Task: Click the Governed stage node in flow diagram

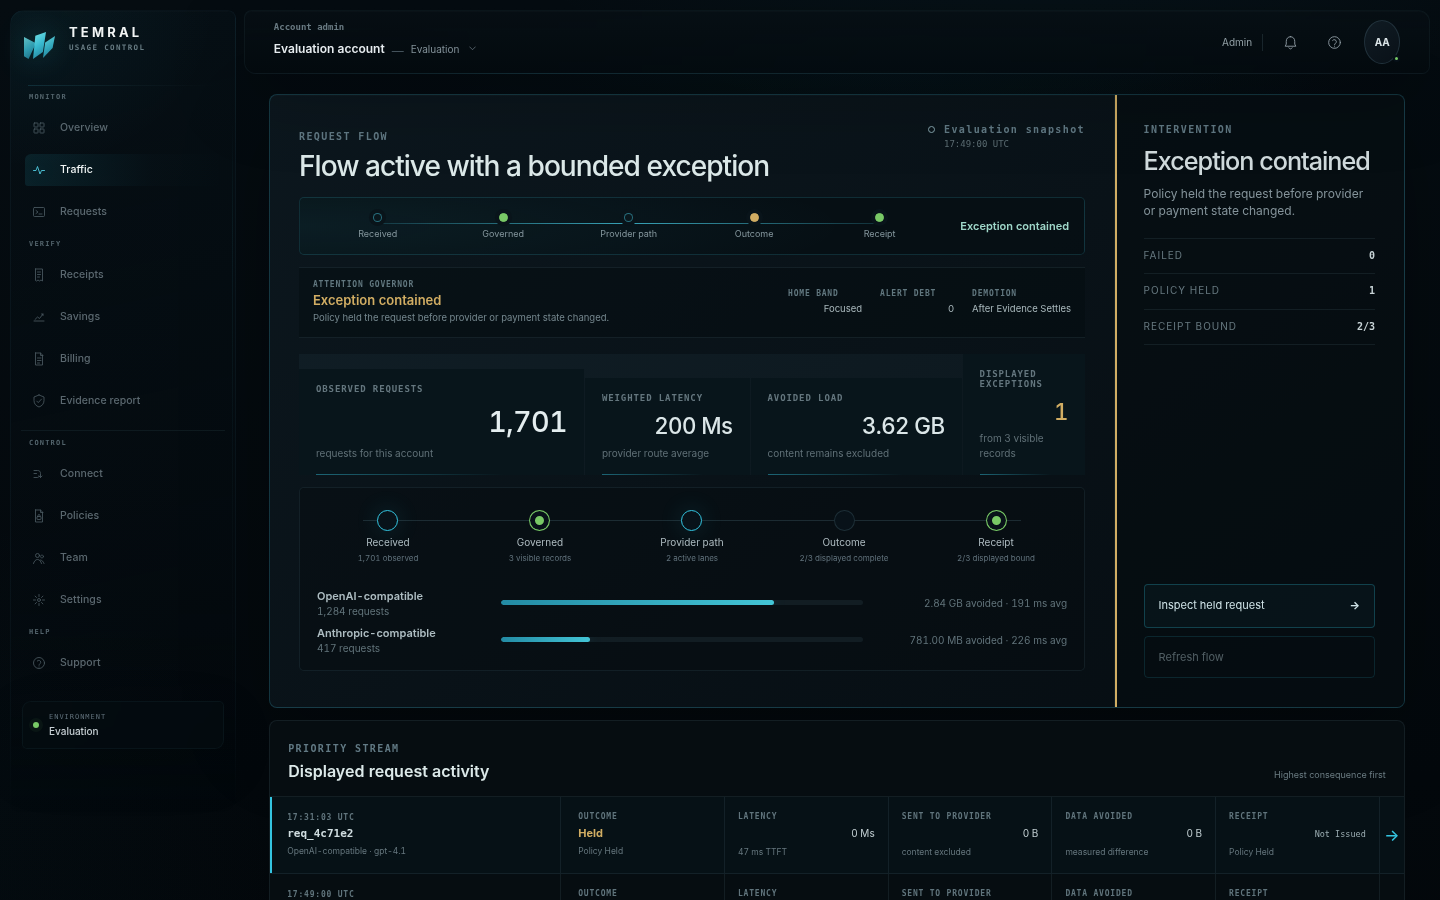Action: [x=540, y=521]
